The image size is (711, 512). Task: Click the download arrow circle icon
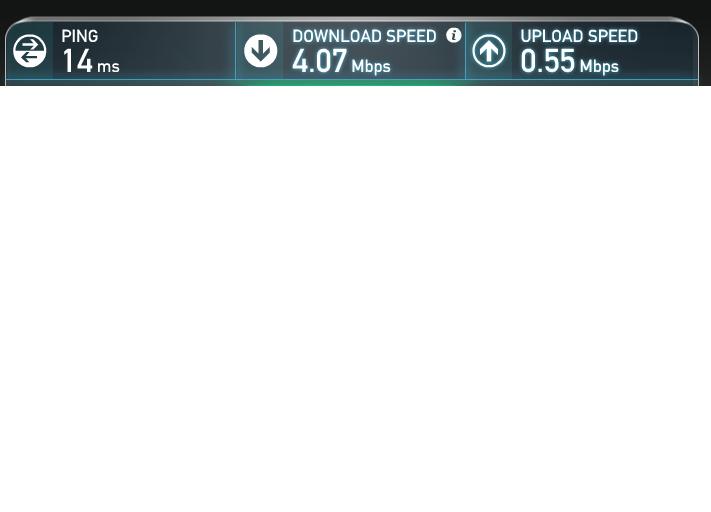tap(260, 51)
